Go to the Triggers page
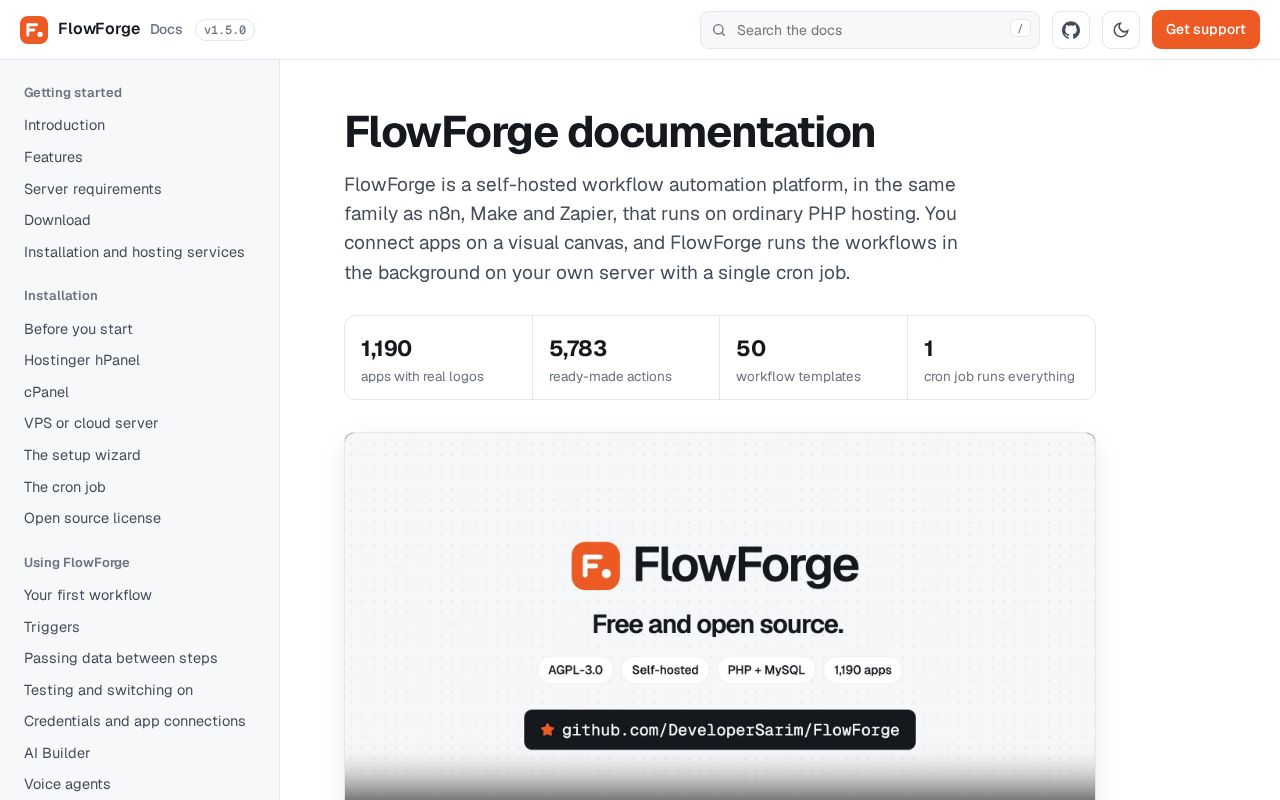 52,627
